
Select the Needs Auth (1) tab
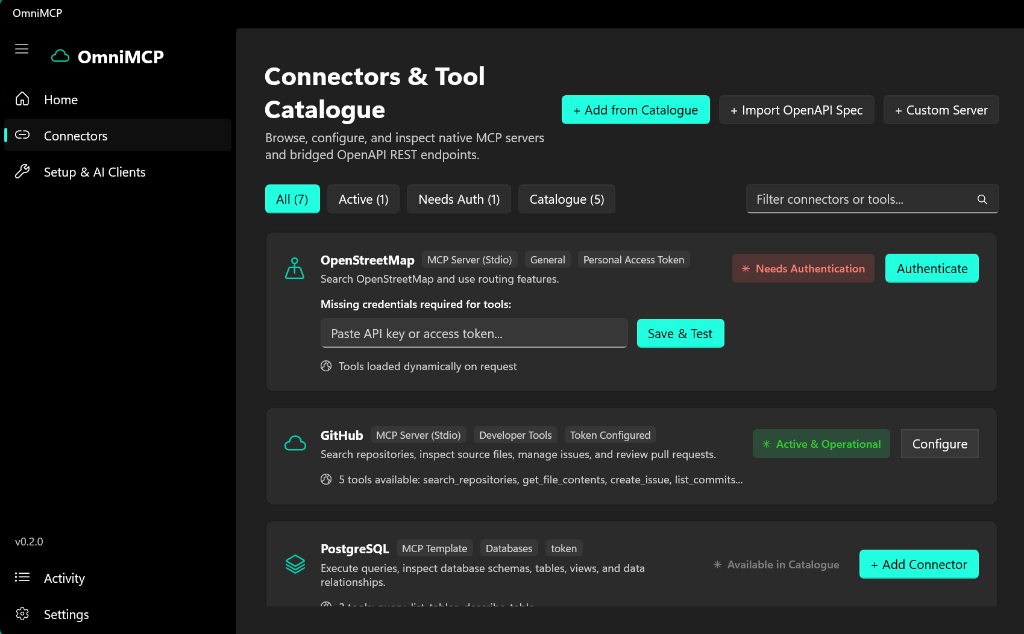tap(458, 199)
